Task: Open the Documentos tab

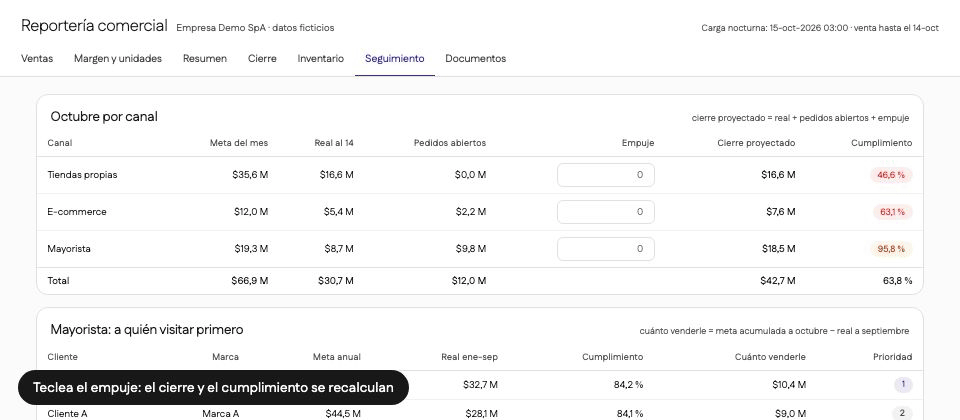Action: click(x=475, y=59)
